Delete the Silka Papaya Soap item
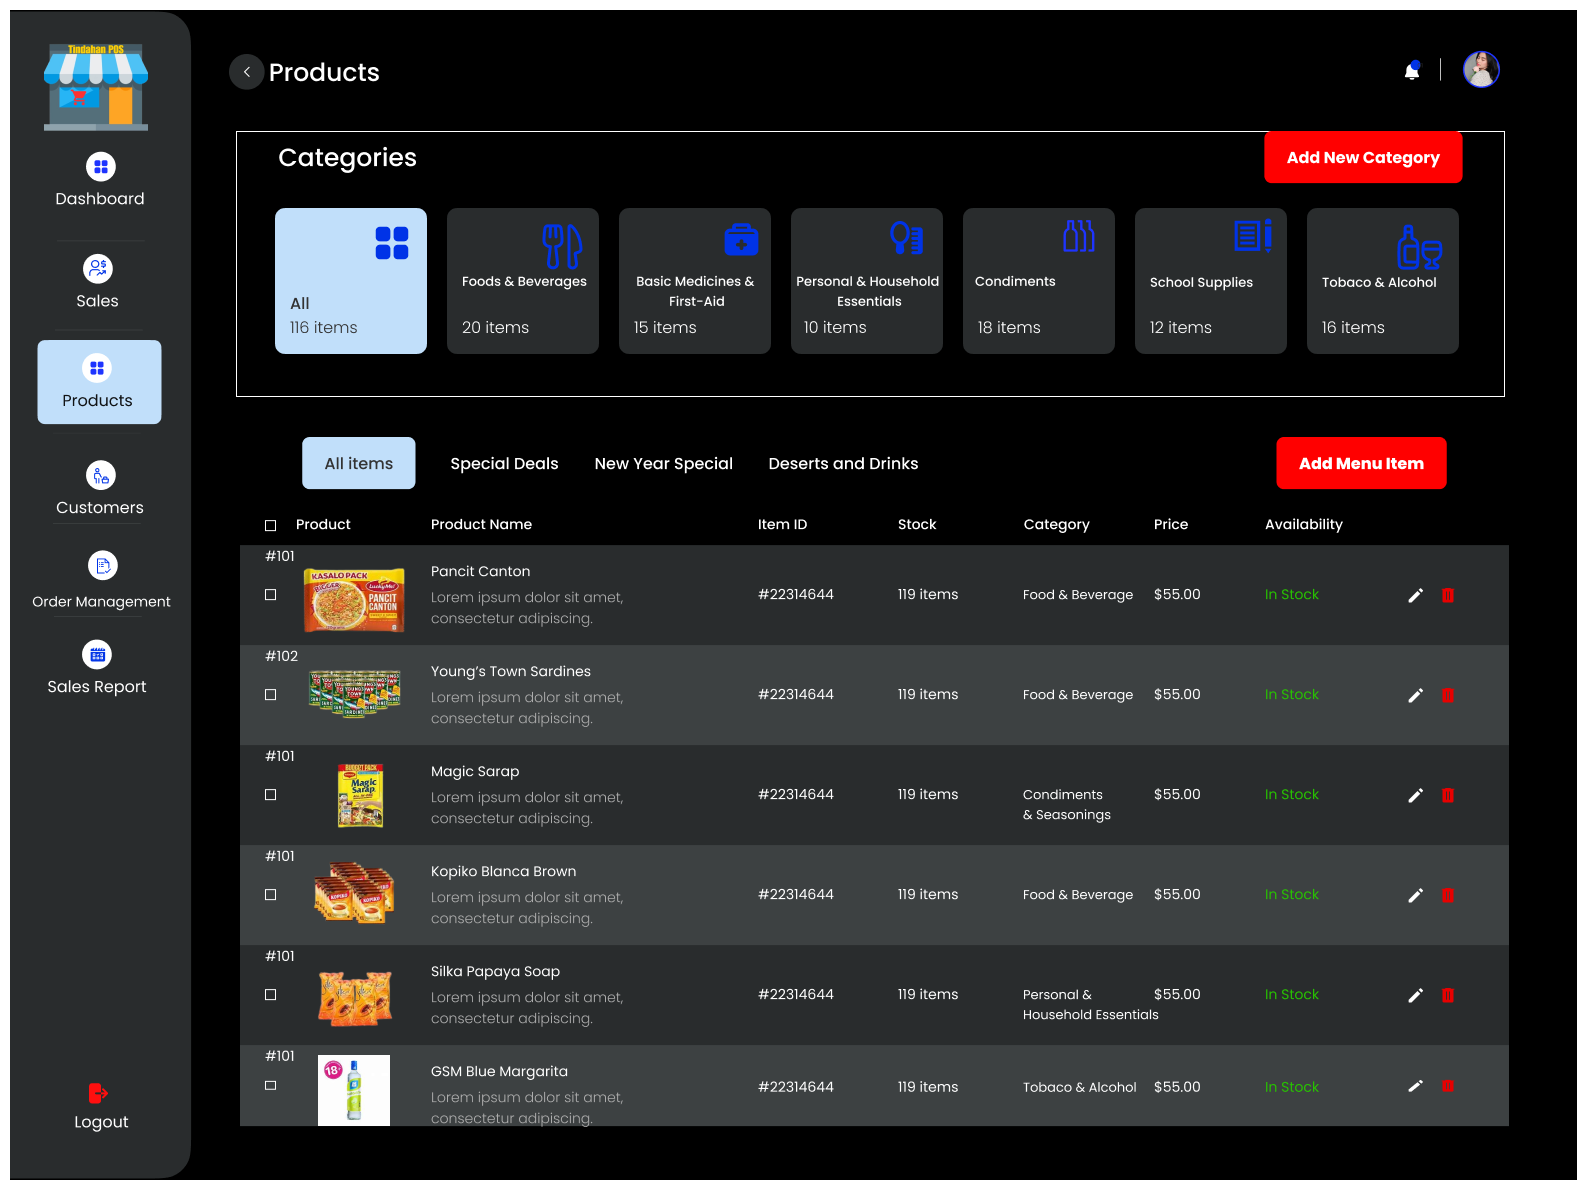 (1448, 995)
